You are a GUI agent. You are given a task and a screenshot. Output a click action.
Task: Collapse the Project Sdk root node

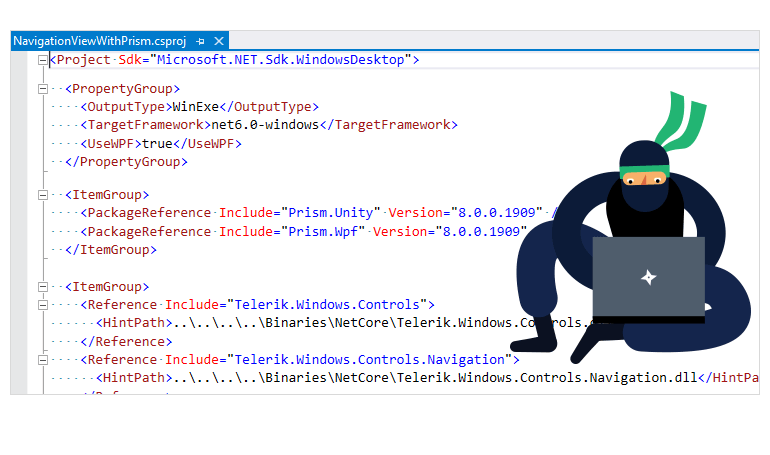[x=43, y=60]
